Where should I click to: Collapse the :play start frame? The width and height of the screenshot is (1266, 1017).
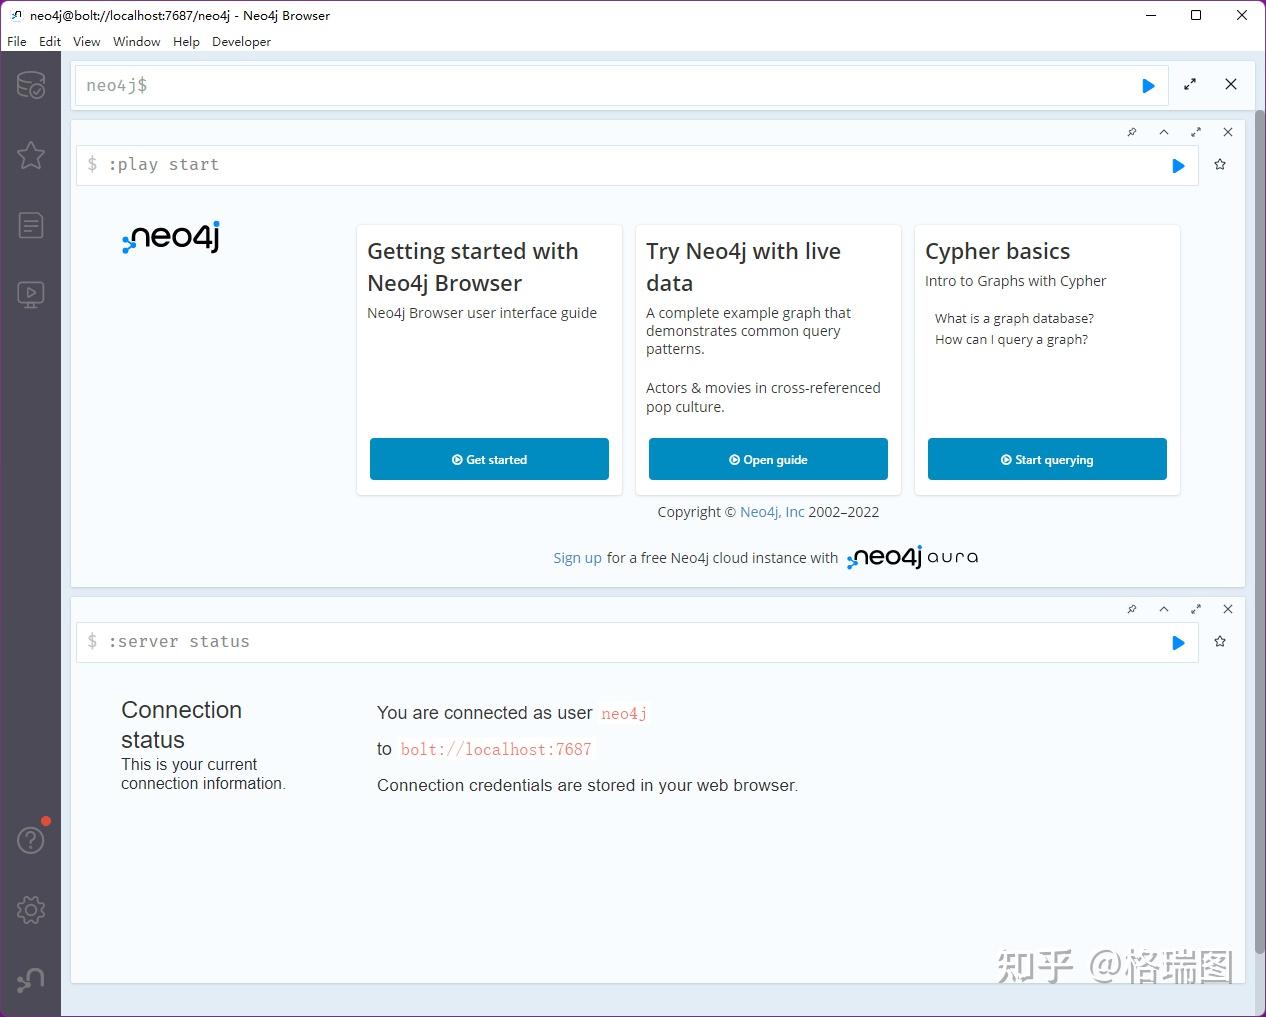pos(1164,132)
